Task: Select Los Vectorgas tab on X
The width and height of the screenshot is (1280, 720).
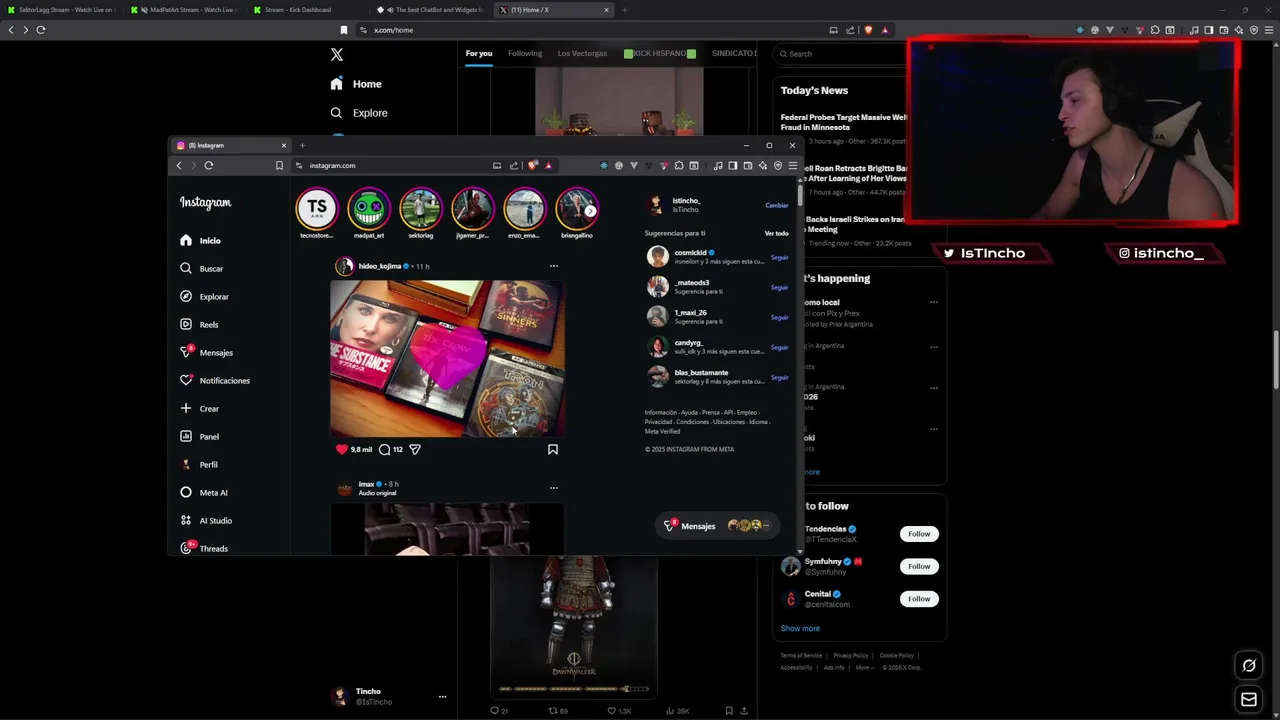Action: pos(582,53)
